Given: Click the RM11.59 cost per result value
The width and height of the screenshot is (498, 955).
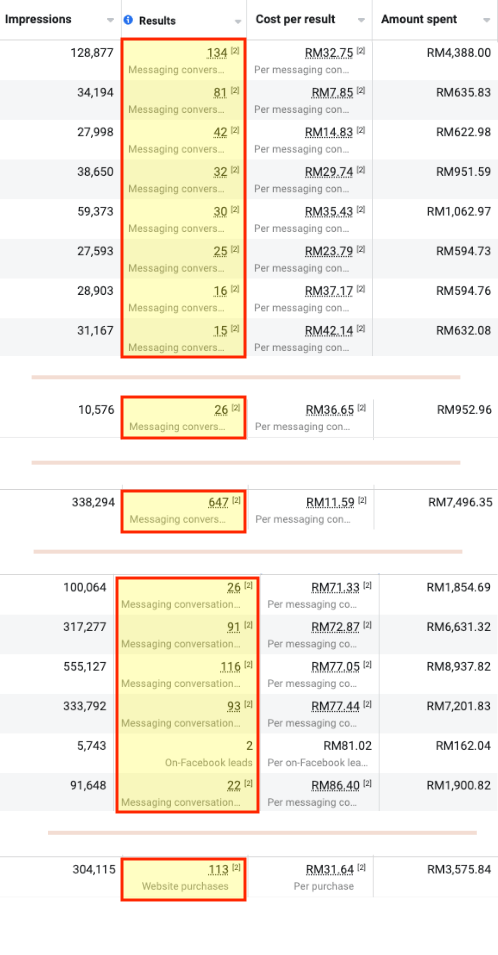Looking at the screenshot, I should pyautogui.click(x=330, y=502).
